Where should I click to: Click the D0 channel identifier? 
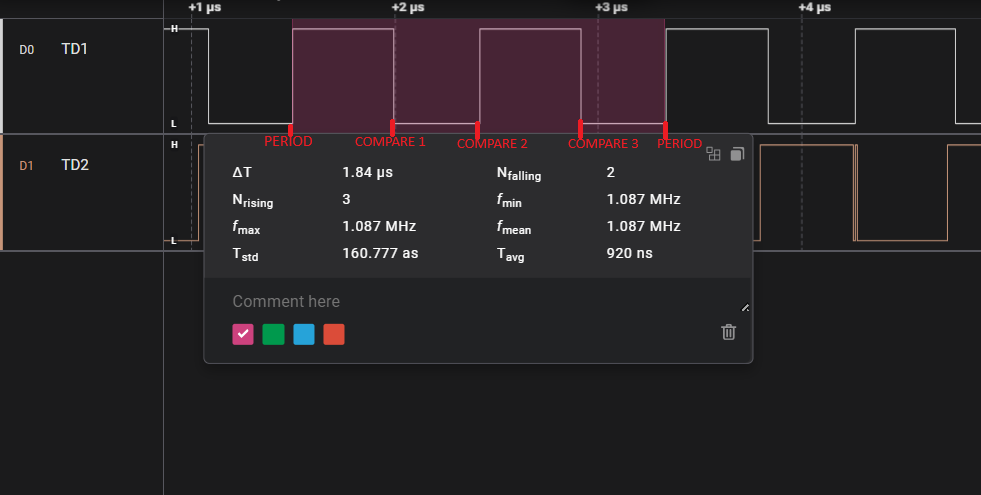26,50
